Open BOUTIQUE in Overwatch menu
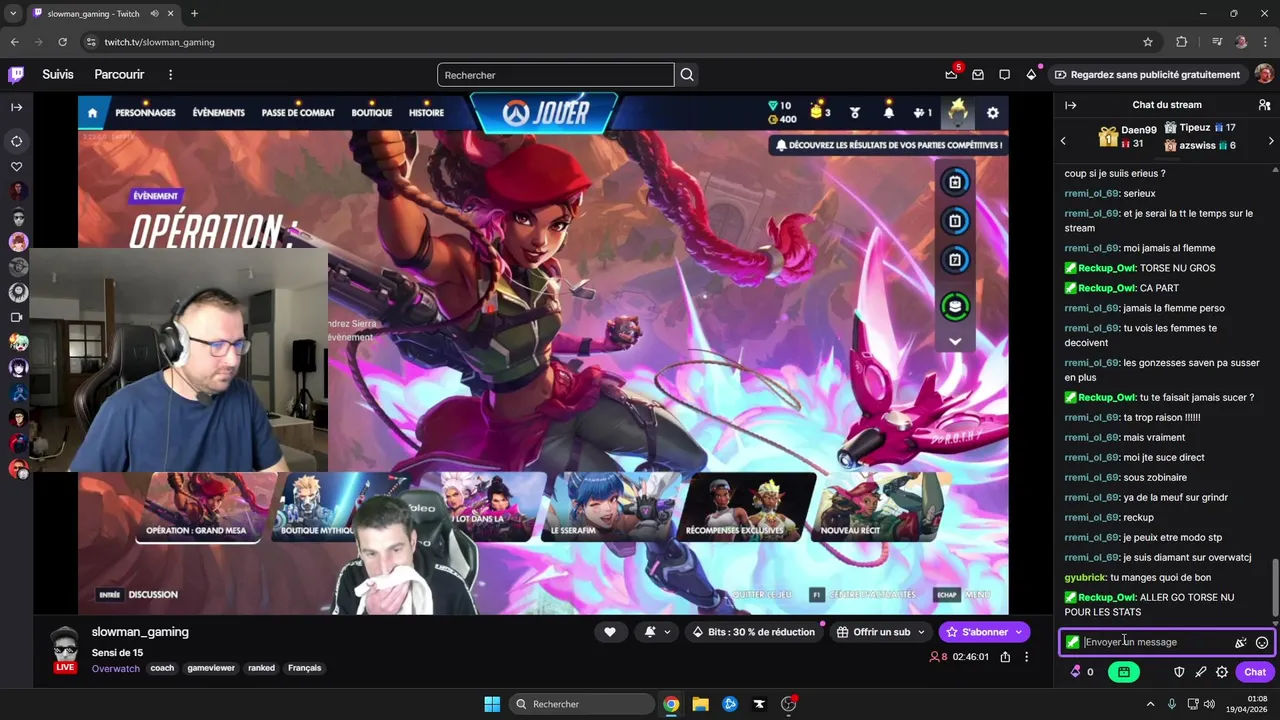This screenshot has width=1280, height=720. coord(371,113)
